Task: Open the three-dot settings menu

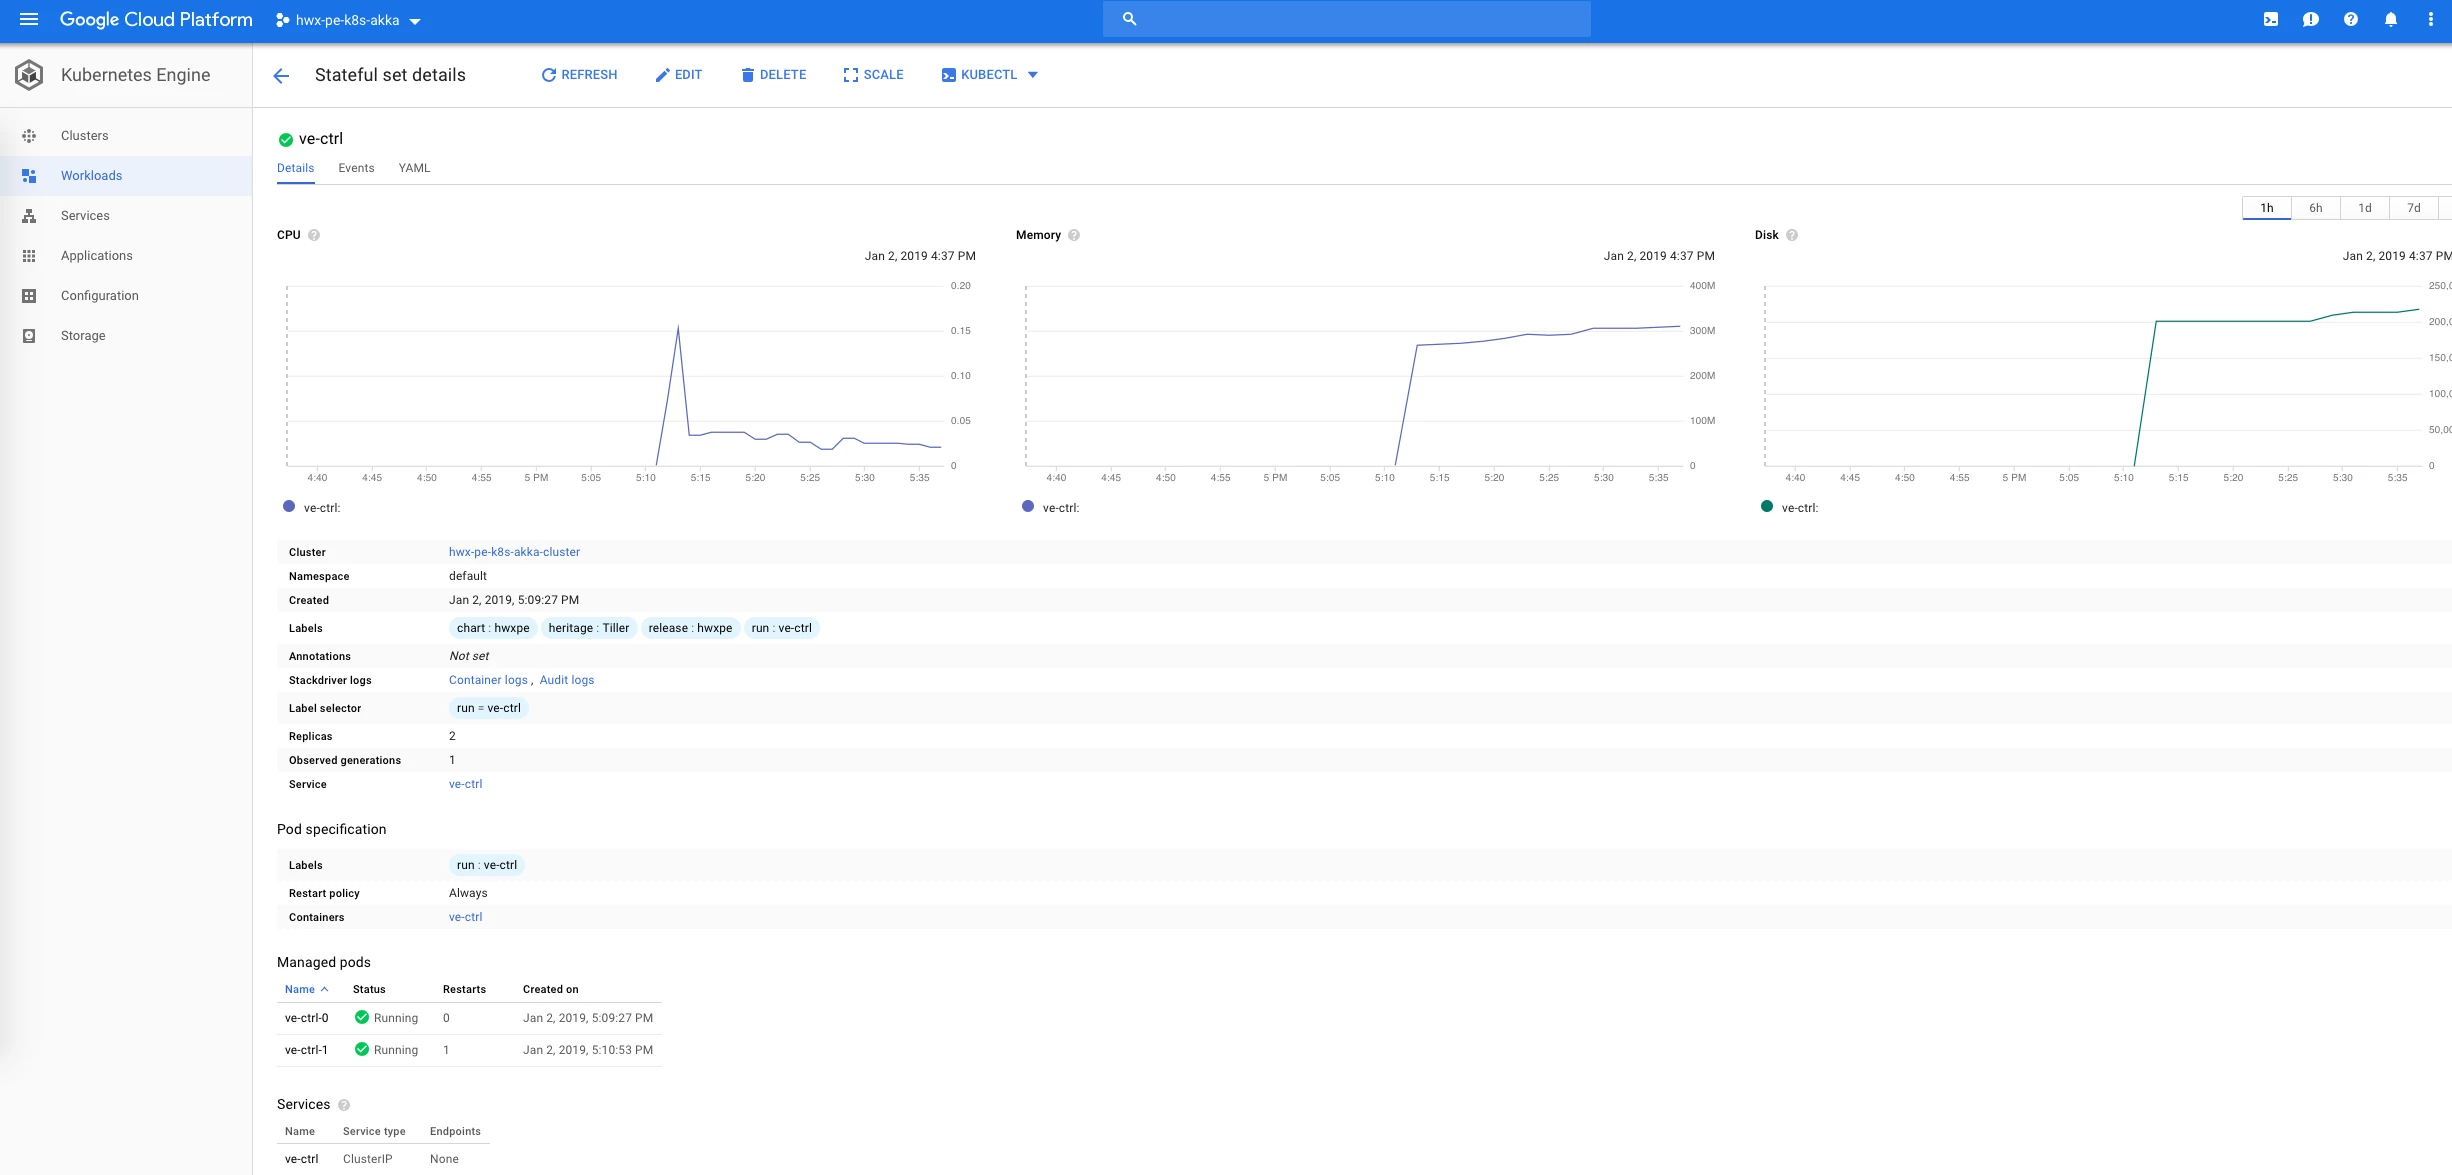Action: [2431, 19]
